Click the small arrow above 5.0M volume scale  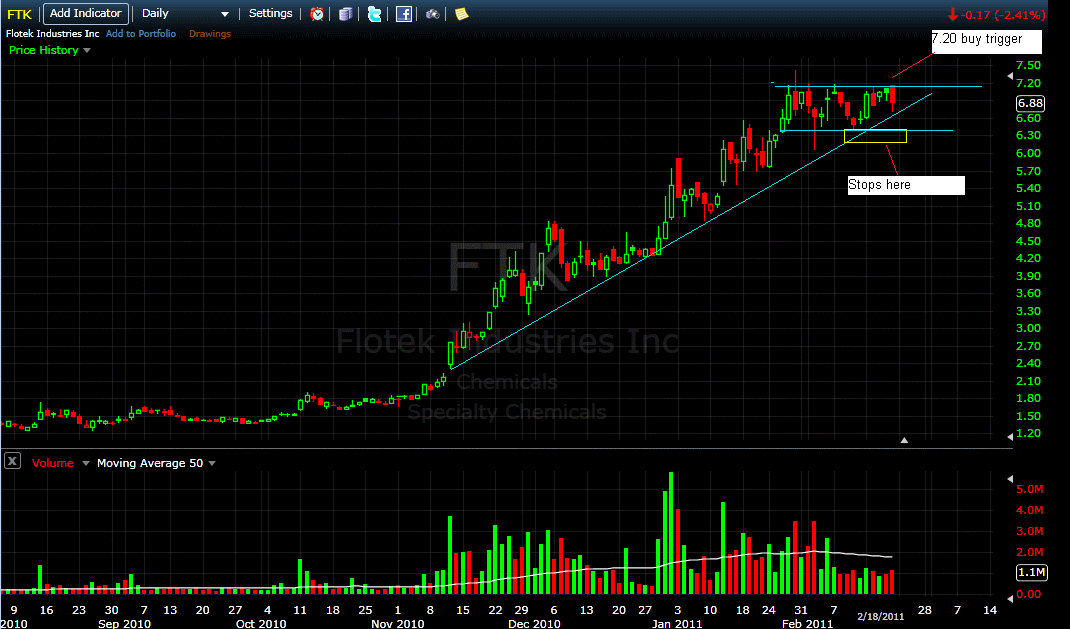1010,479
